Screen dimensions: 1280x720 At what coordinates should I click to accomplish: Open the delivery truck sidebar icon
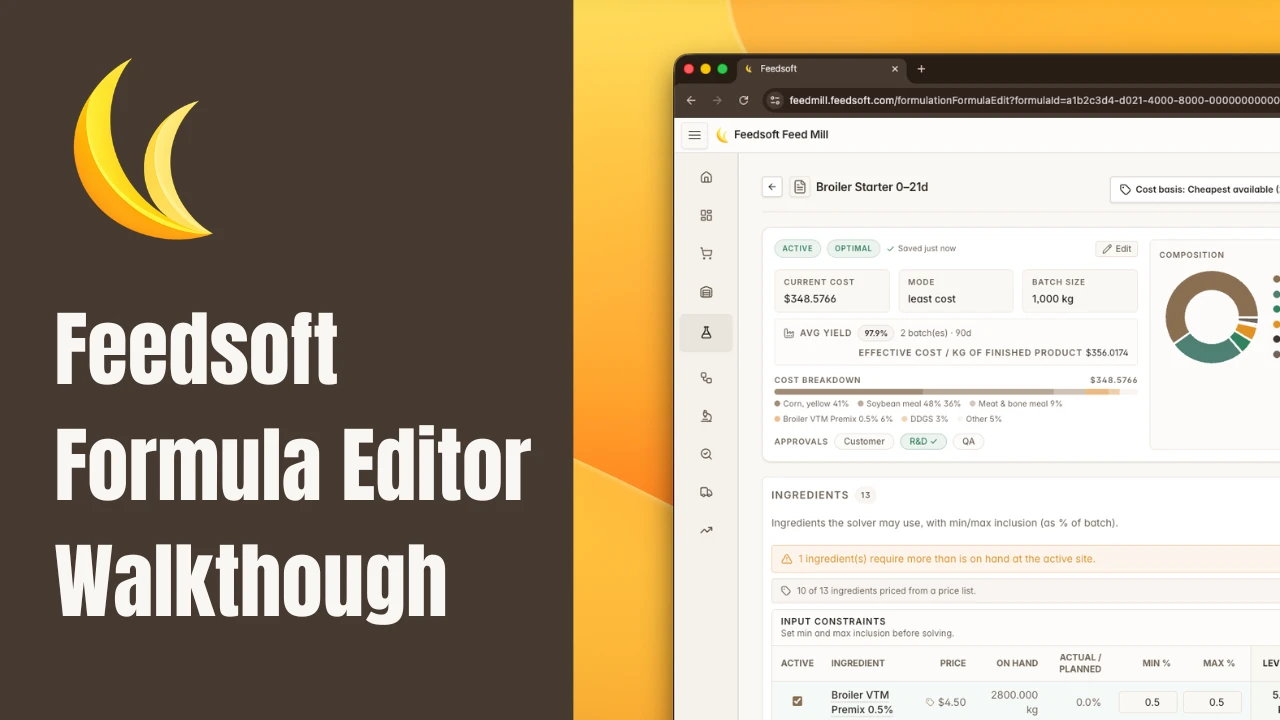pos(706,492)
